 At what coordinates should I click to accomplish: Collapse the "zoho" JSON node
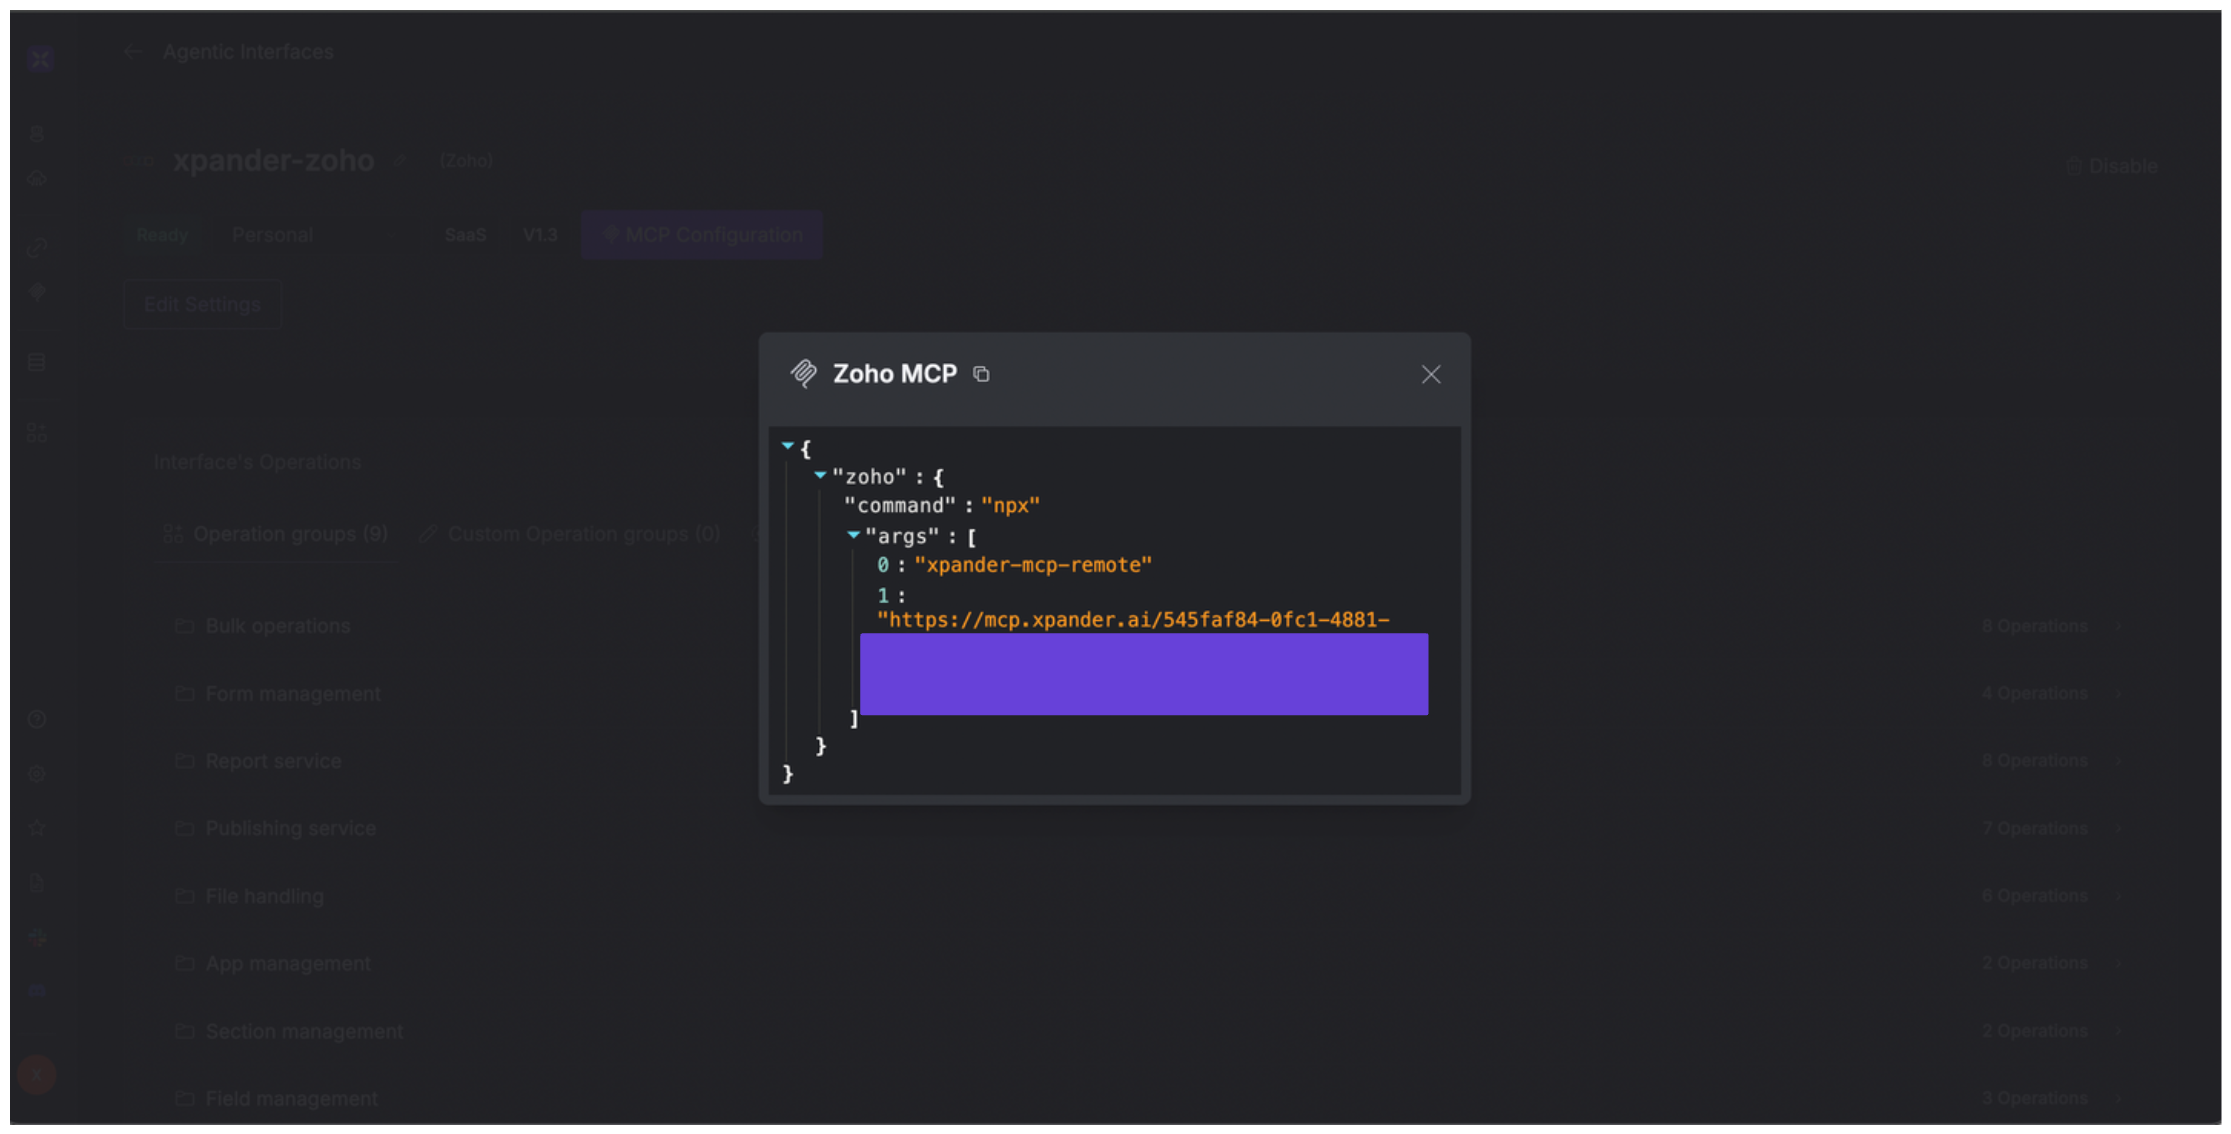820,475
